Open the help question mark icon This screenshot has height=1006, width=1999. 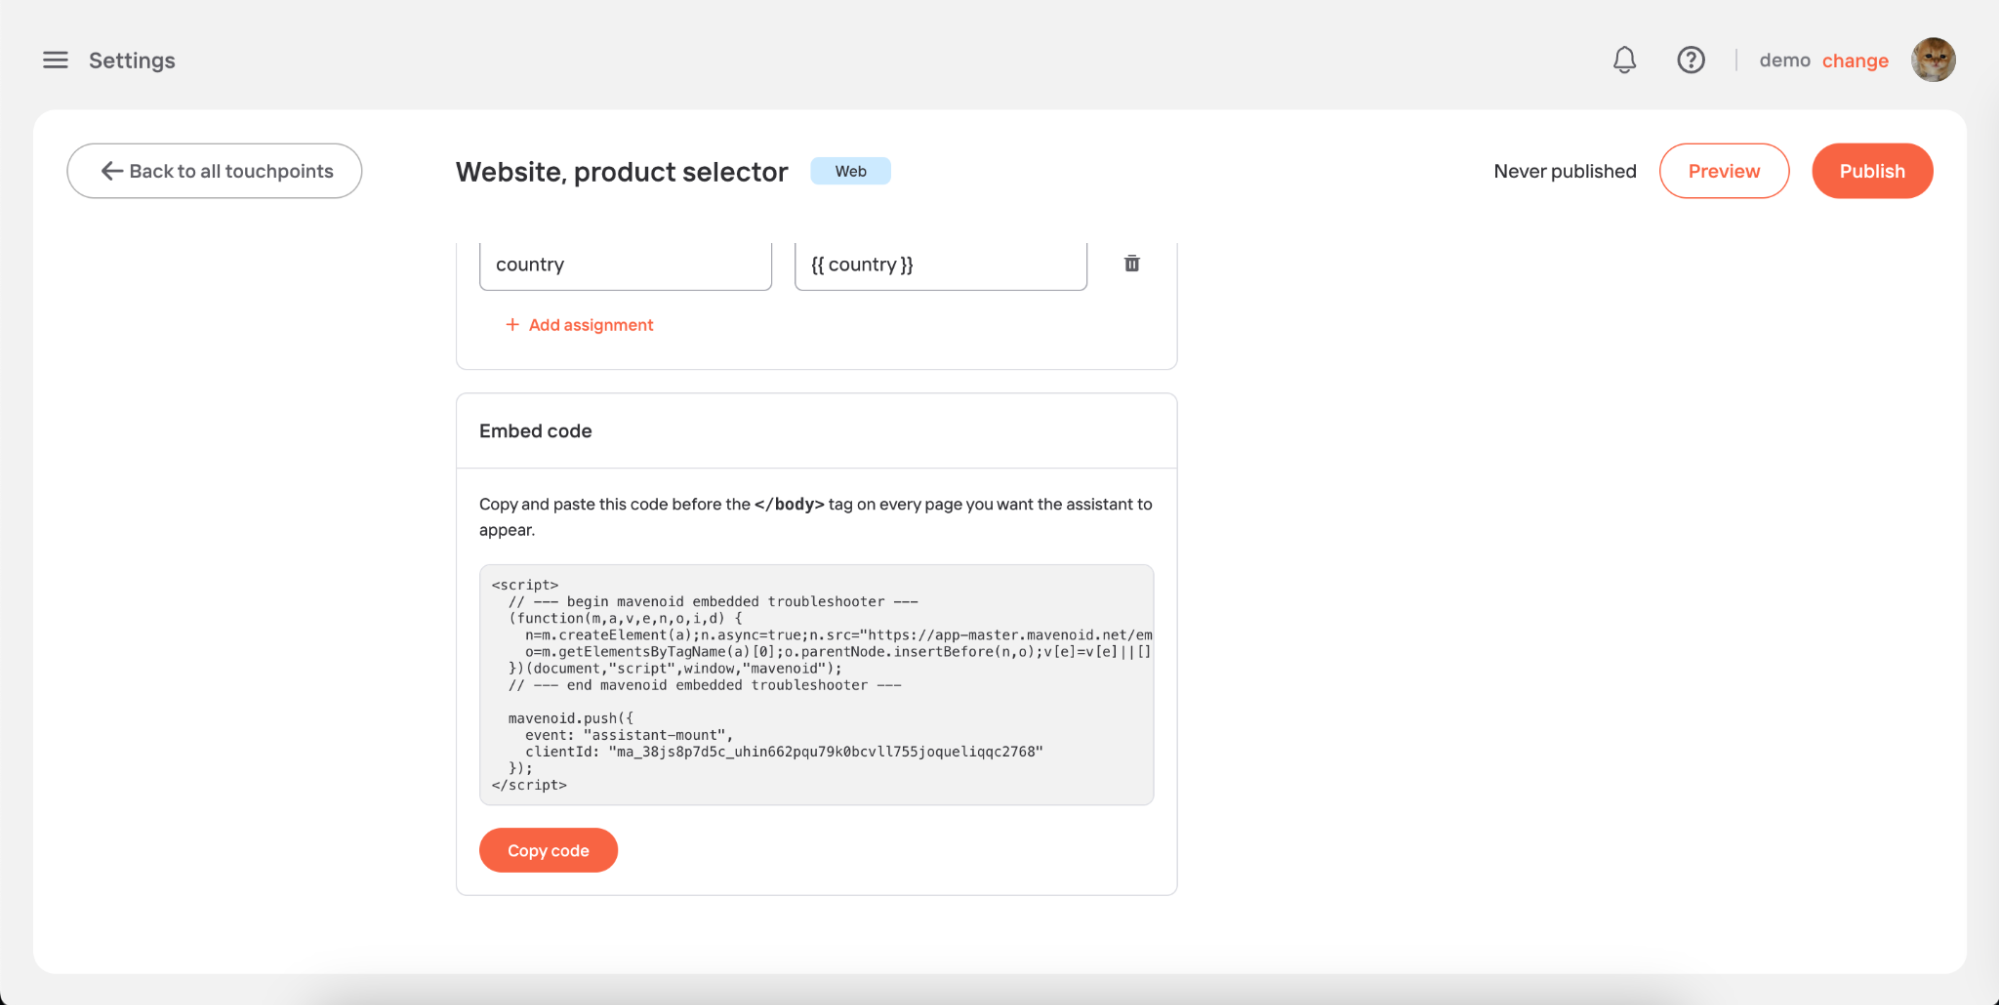click(1691, 60)
